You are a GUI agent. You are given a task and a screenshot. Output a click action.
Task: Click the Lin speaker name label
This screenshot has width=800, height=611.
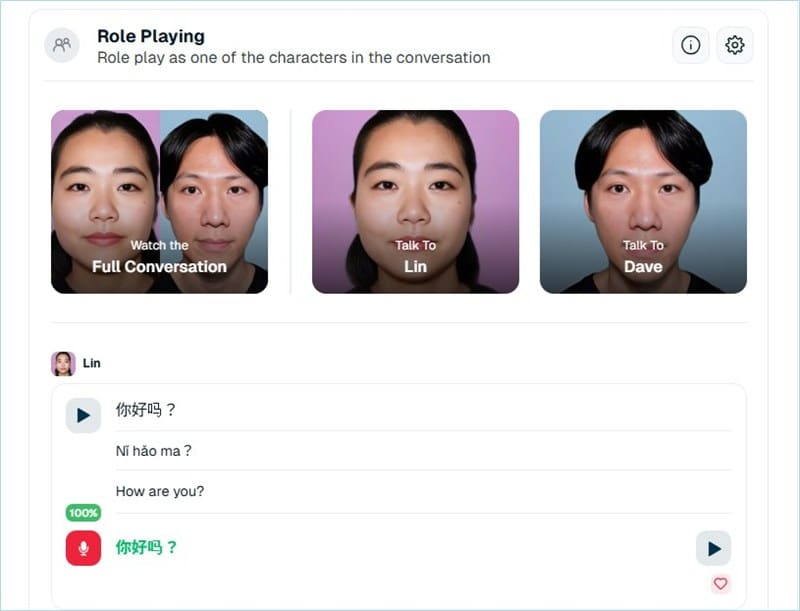click(x=91, y=363)
